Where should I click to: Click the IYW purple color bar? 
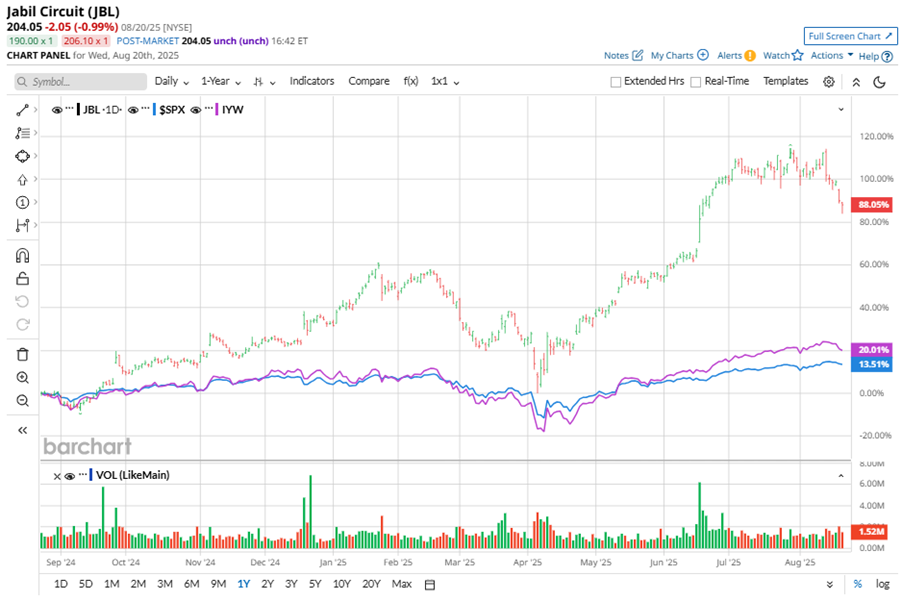217,109
